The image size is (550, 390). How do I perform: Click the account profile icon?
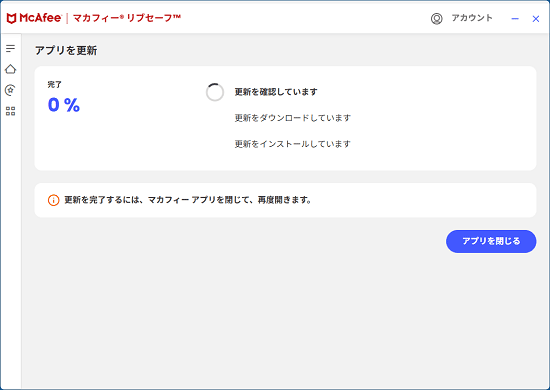pyautogui.click(x=437, y=19)
